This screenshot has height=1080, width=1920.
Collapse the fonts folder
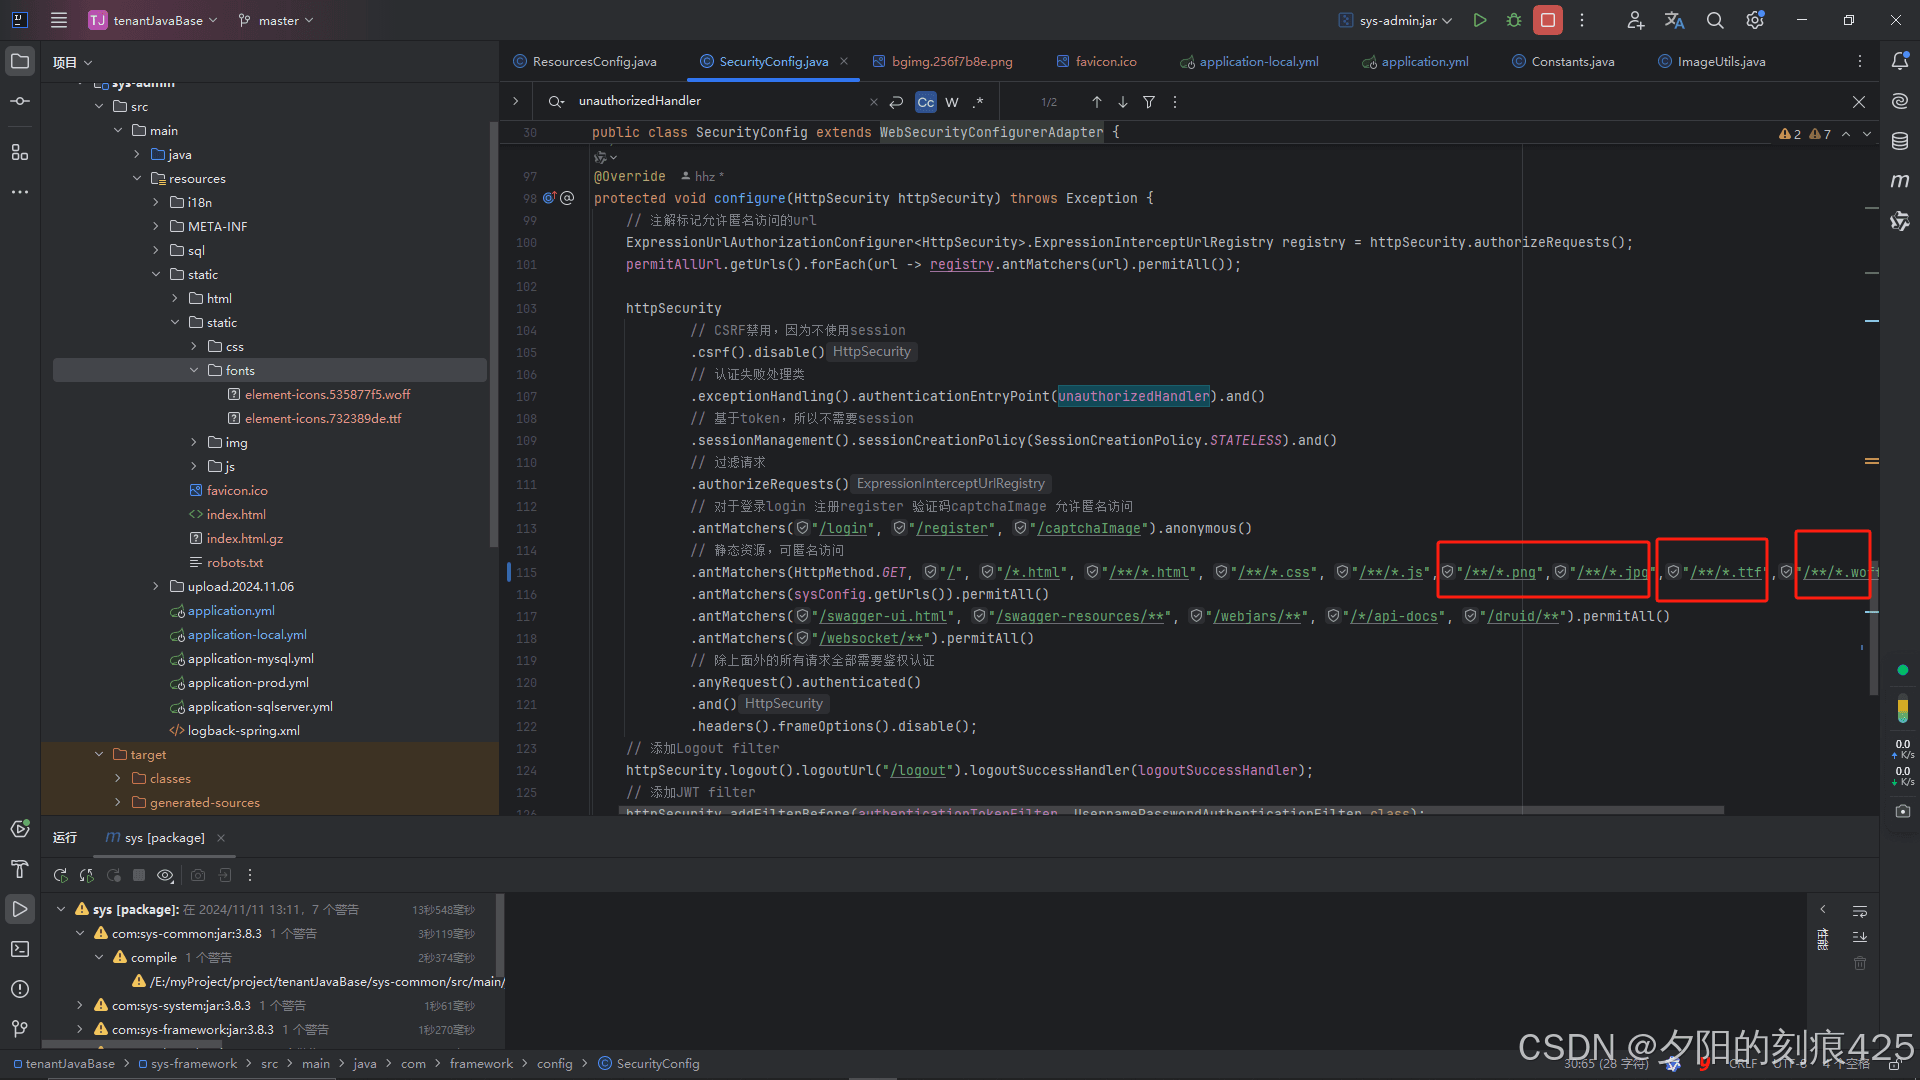(x=194, y=370)
